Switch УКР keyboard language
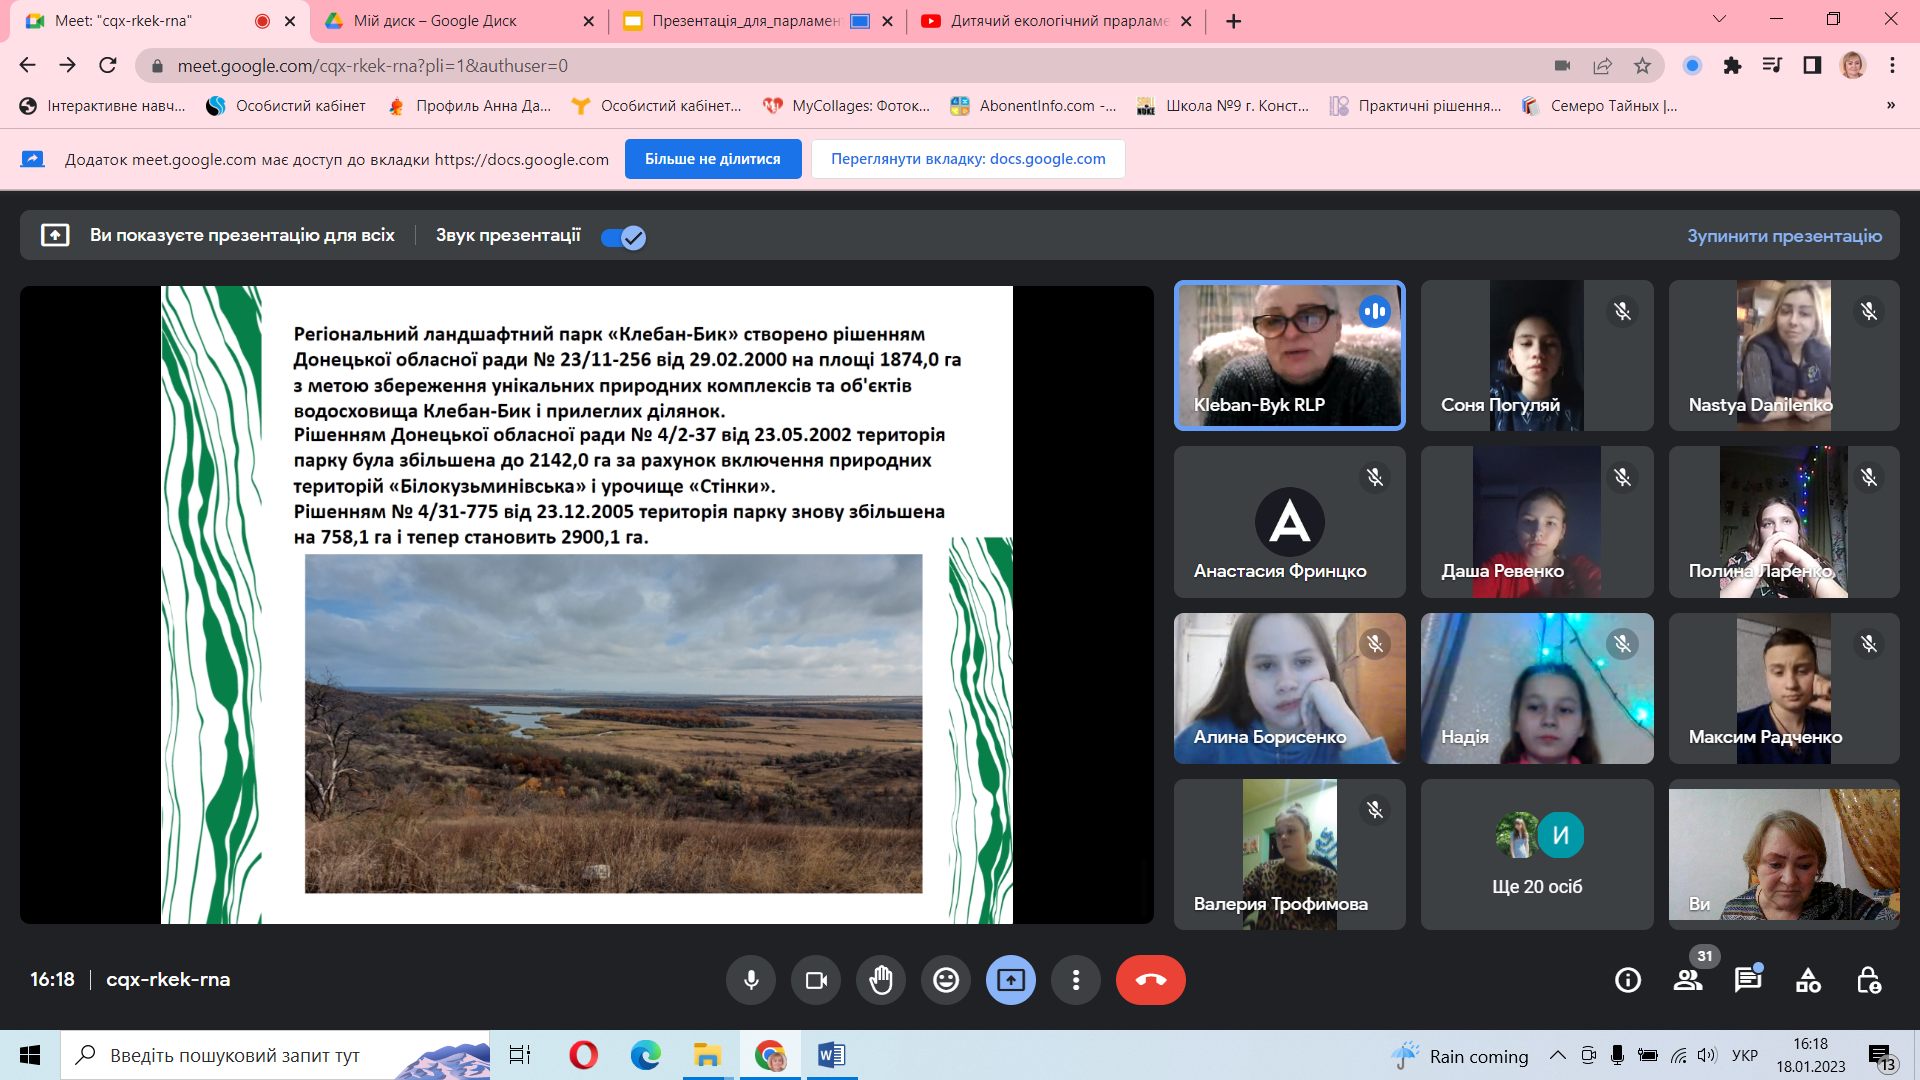The height and width of the screenshot is (1080, 1920). [1745, 1055]
